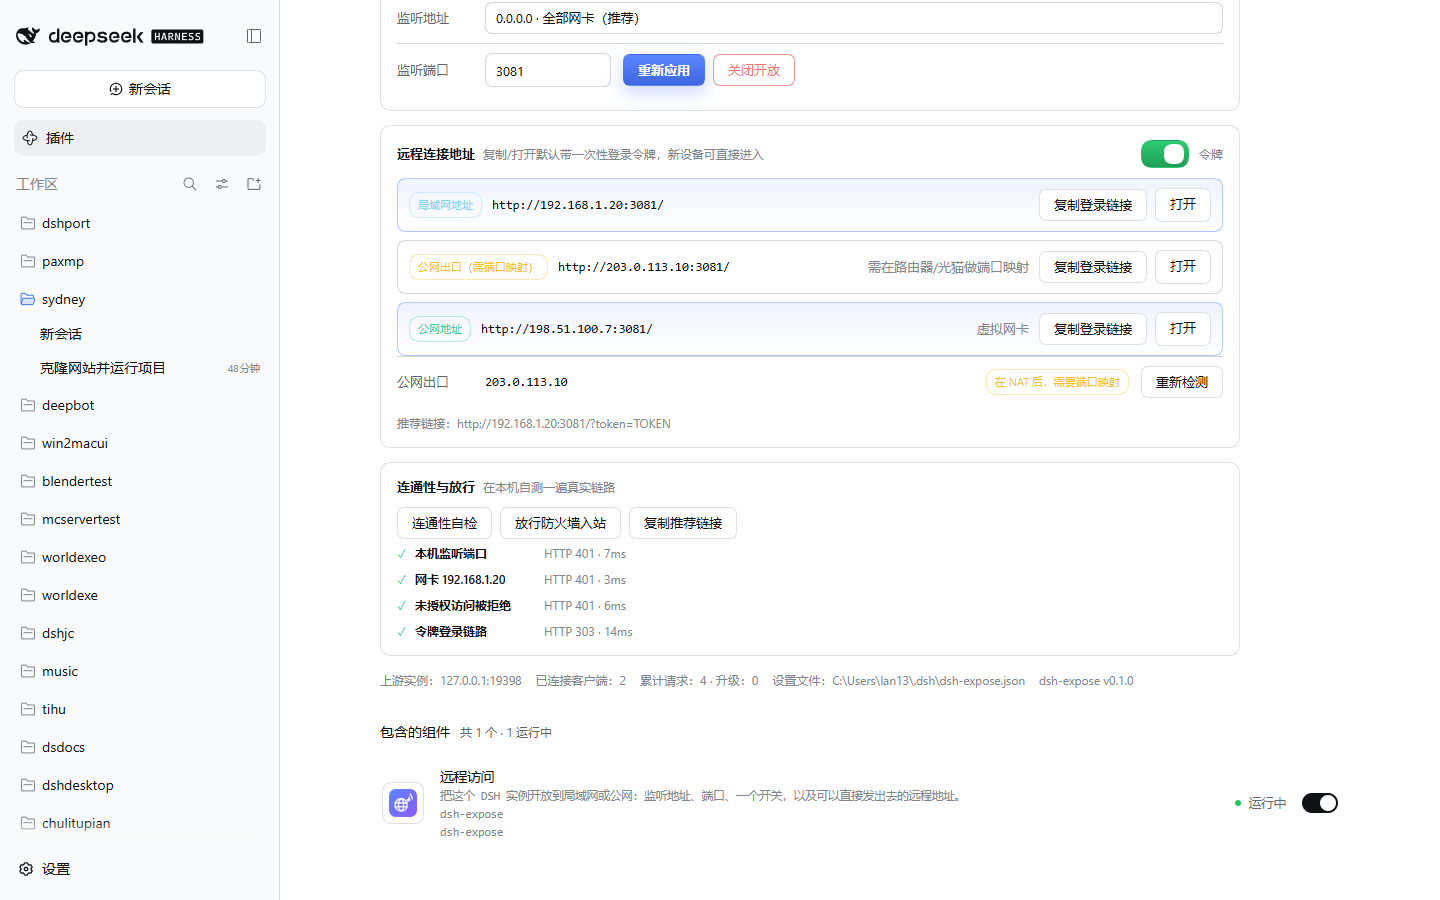Collapse the sidebar with the panel icon
The height and width of the screenshot is (900, 1440).
pyautogui.click(x=254, y=36)
